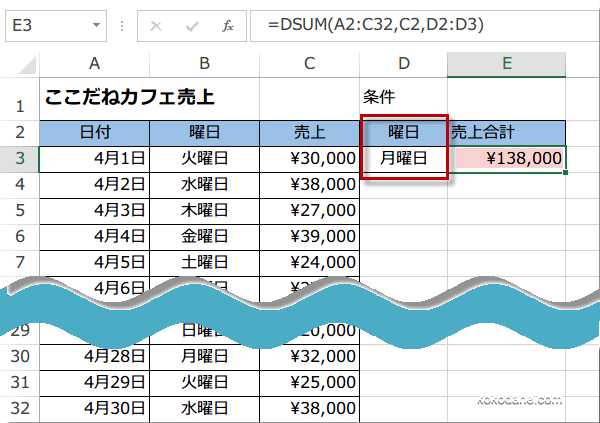Click the date cell 4月28日

click(95, 357)
